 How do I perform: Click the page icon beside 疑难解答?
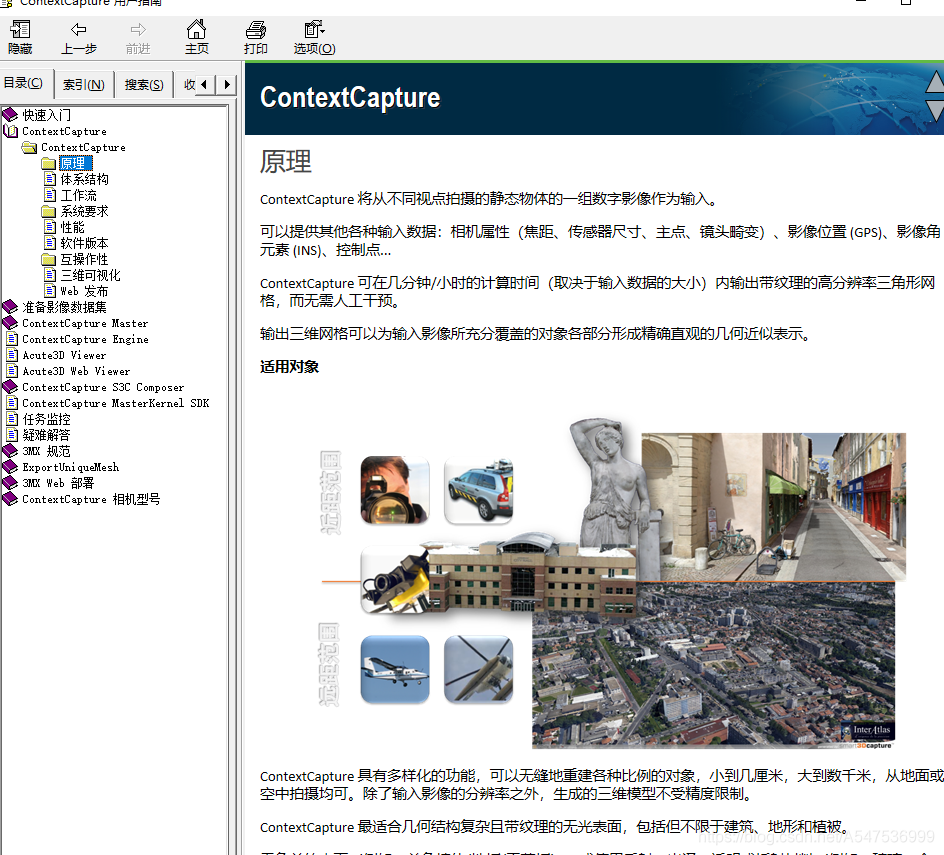pyautogui.click(x=12, y=435)
